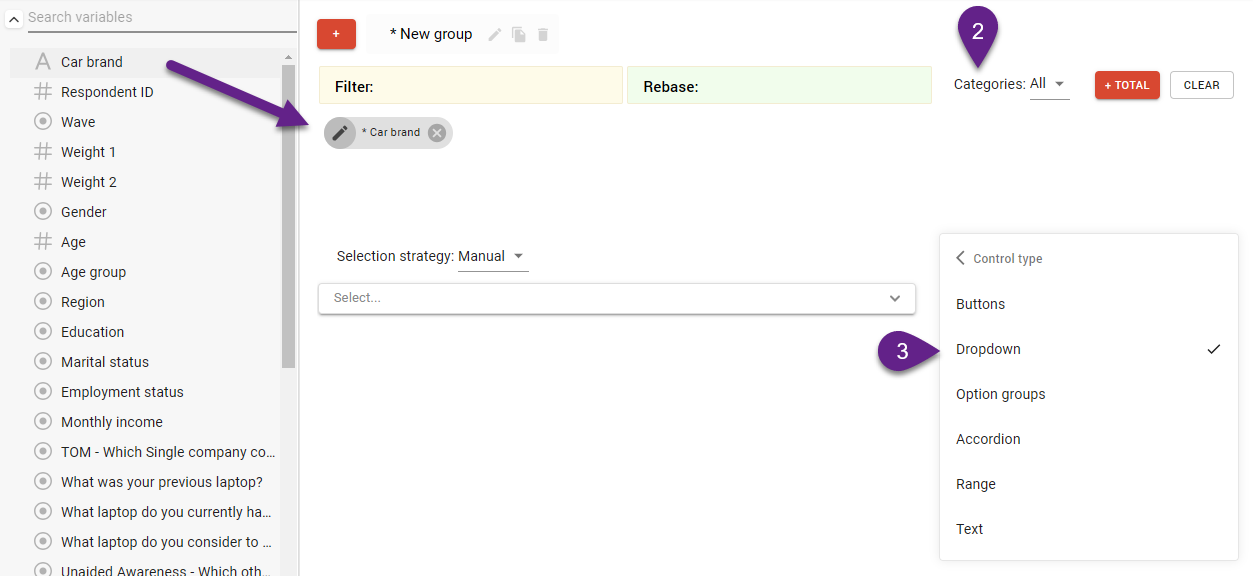Click the variable list scrollbar

(x=288, y=215)
